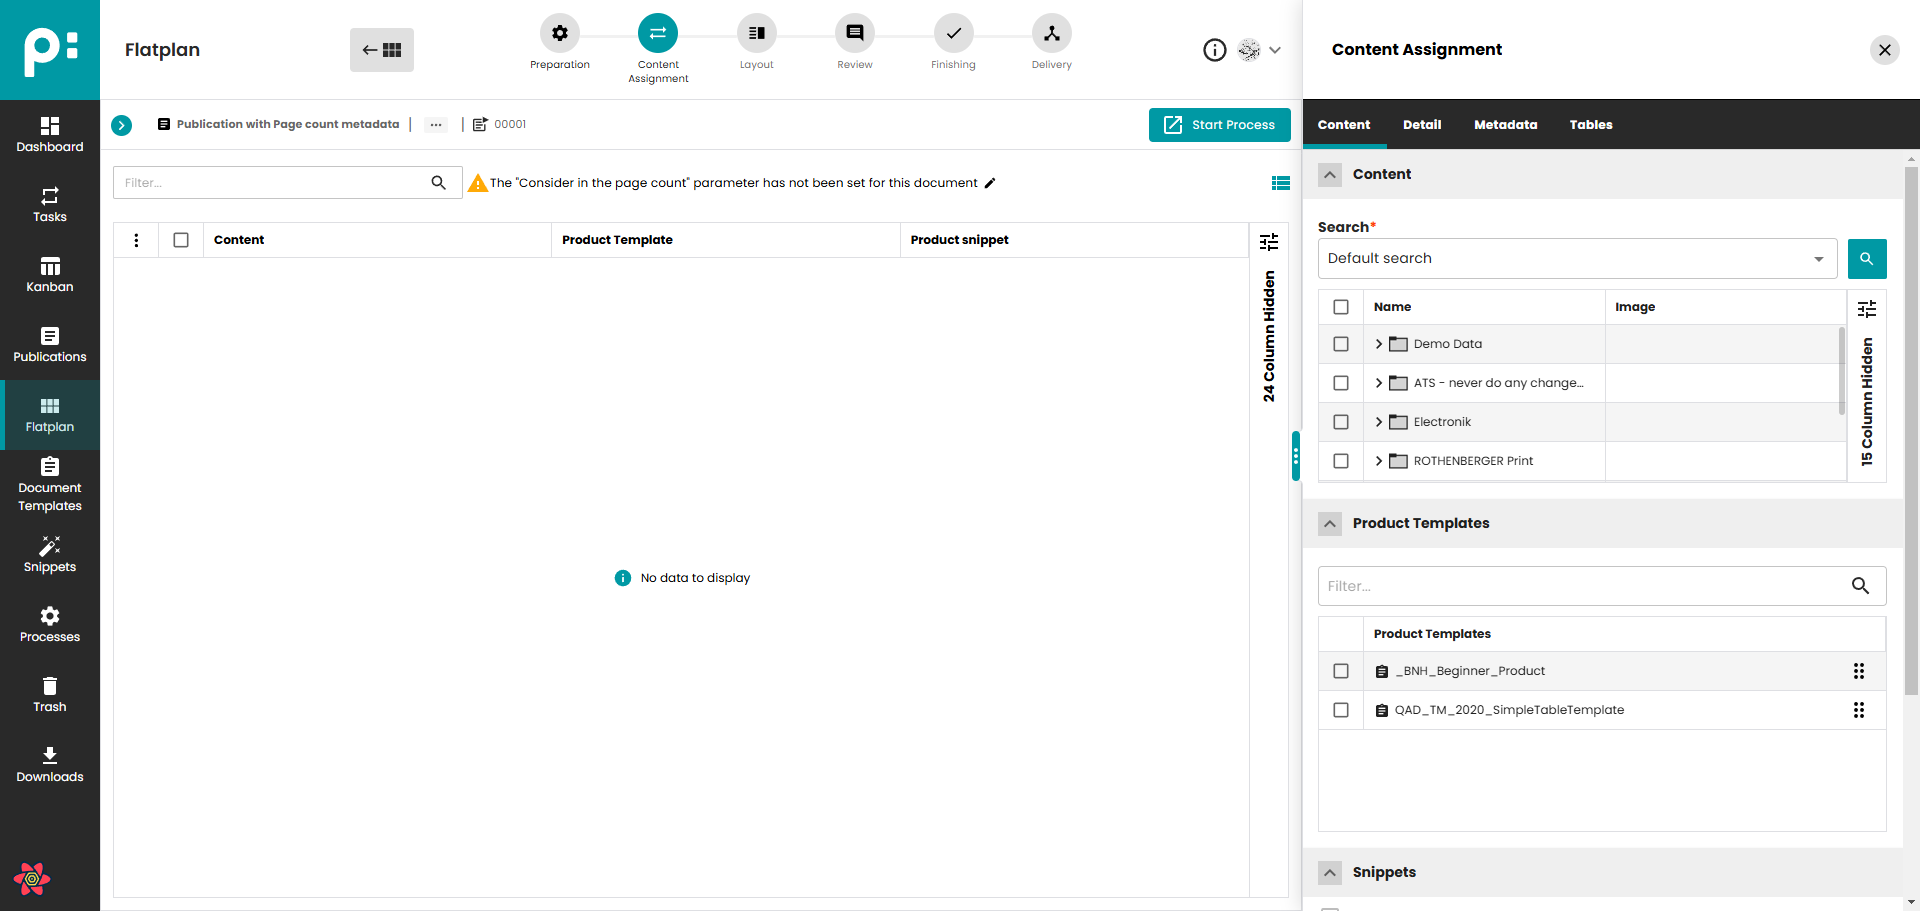Image resolution: width=1920 pixels, height=911 pixels.
Task: Switch to the Metadata tab
Action: pyautogui.click(x=1505, y=125)
